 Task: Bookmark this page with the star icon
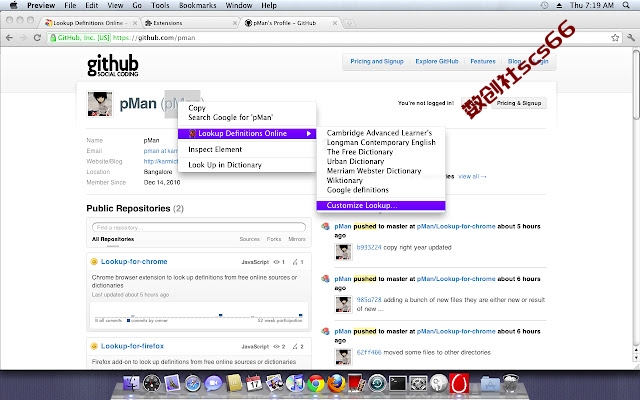[615, 38]
